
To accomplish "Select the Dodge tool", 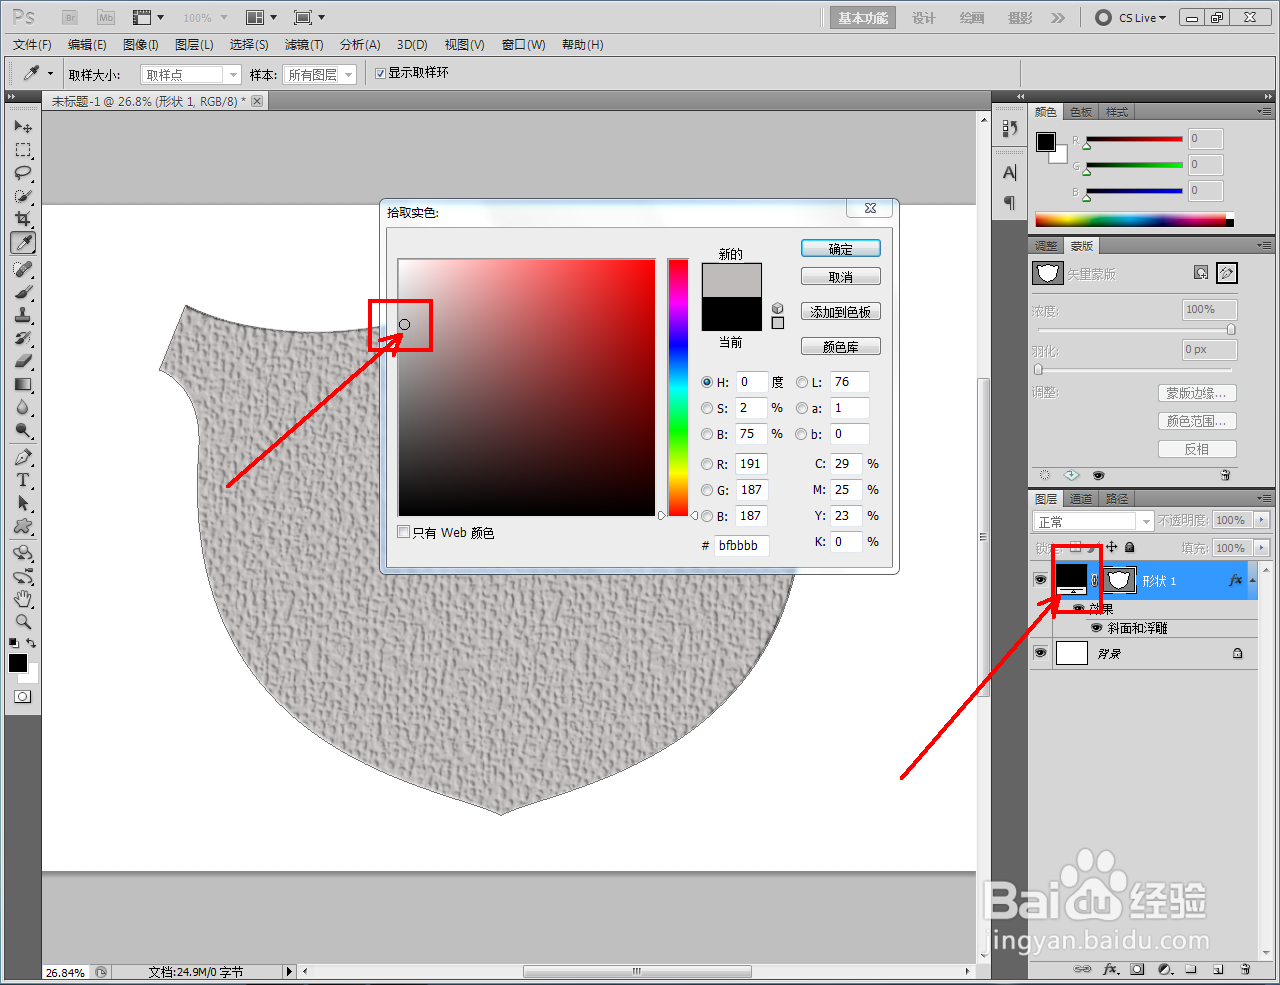I will 23,430.
